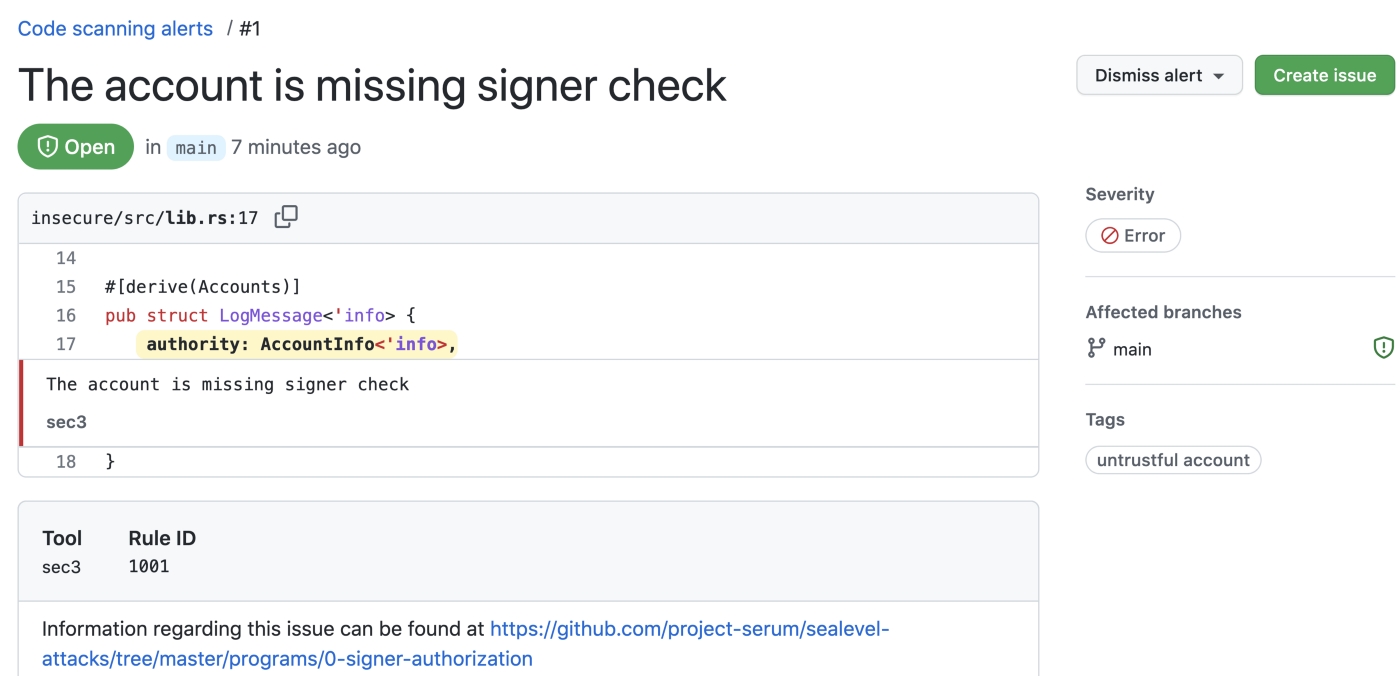Click line number 17 in code snippet
This screenshot has height=676, width=1400.
click(x=65, y=344)
